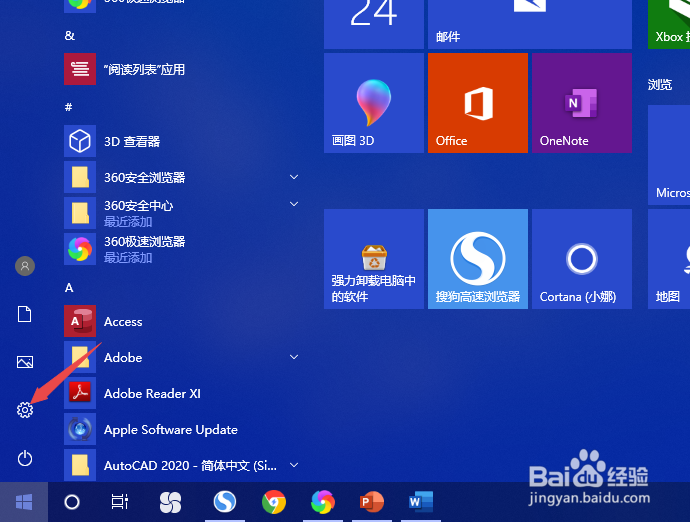Image resolution: width=690 pixels, height=522 pixels.
Task: Open the 360安全浏览器 folder entry
Action: [x=183, y=177]
